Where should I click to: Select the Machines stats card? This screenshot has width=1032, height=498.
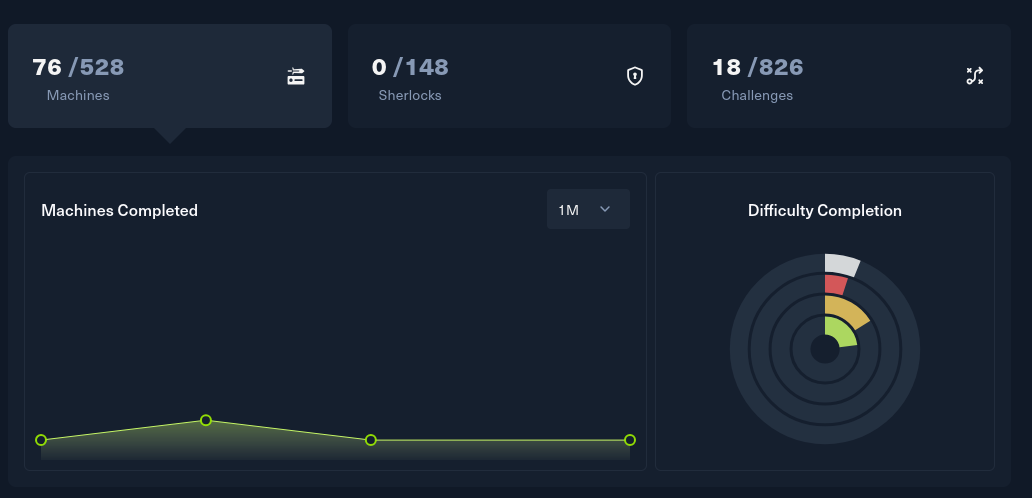170,76
